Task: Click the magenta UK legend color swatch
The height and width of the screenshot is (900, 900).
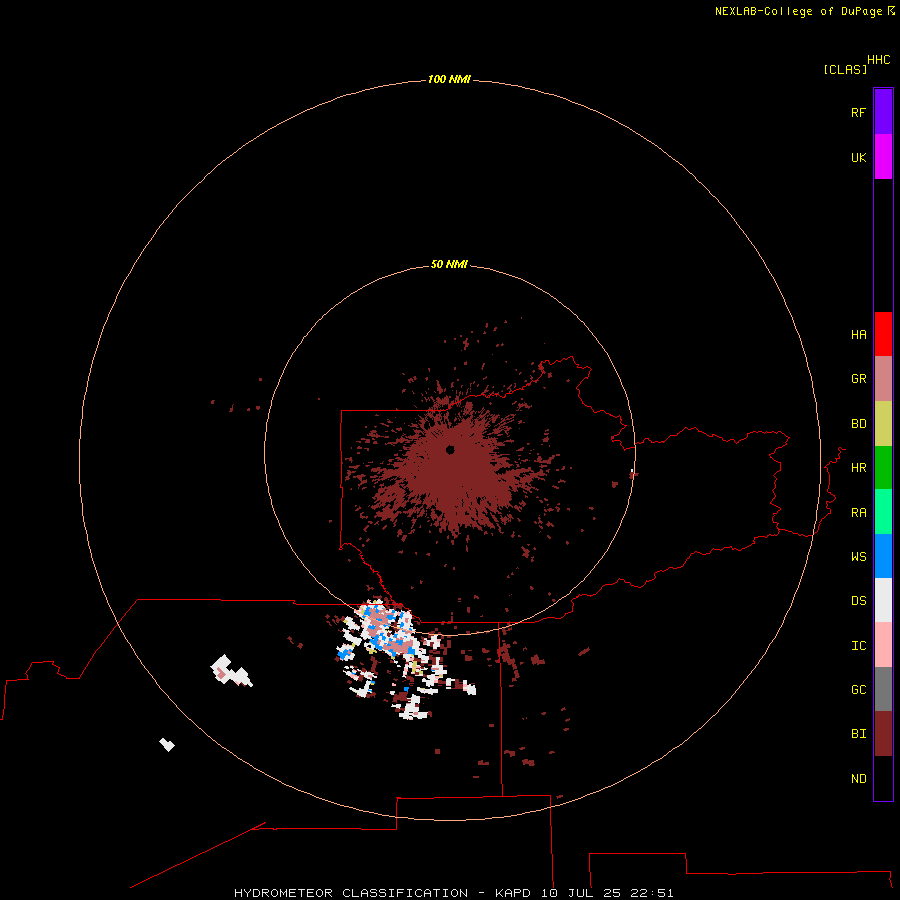Action: [x=883, y=157]
